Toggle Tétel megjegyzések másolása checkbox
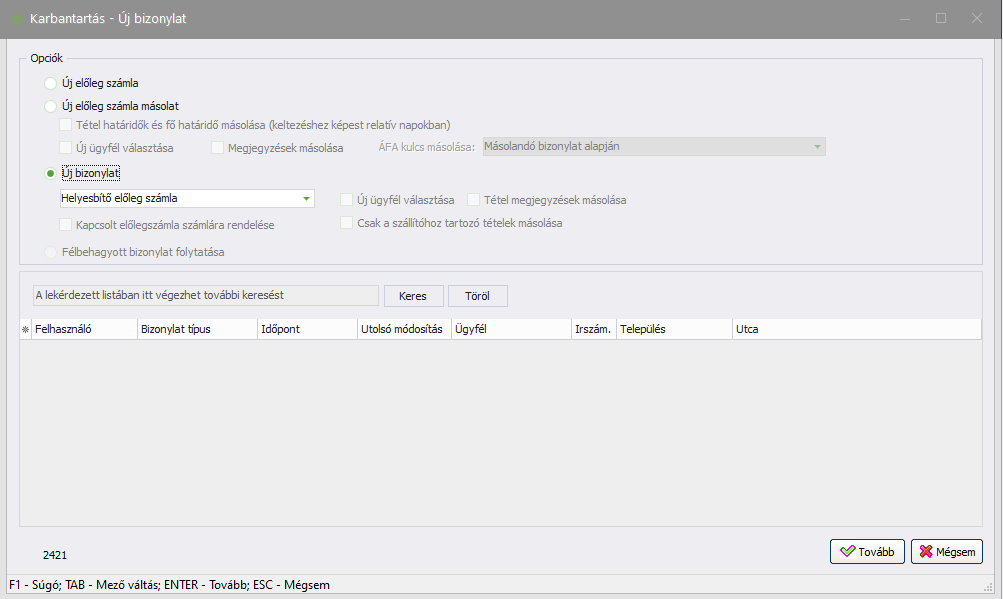The image size is (1003, 599). [x=475, y=200]
